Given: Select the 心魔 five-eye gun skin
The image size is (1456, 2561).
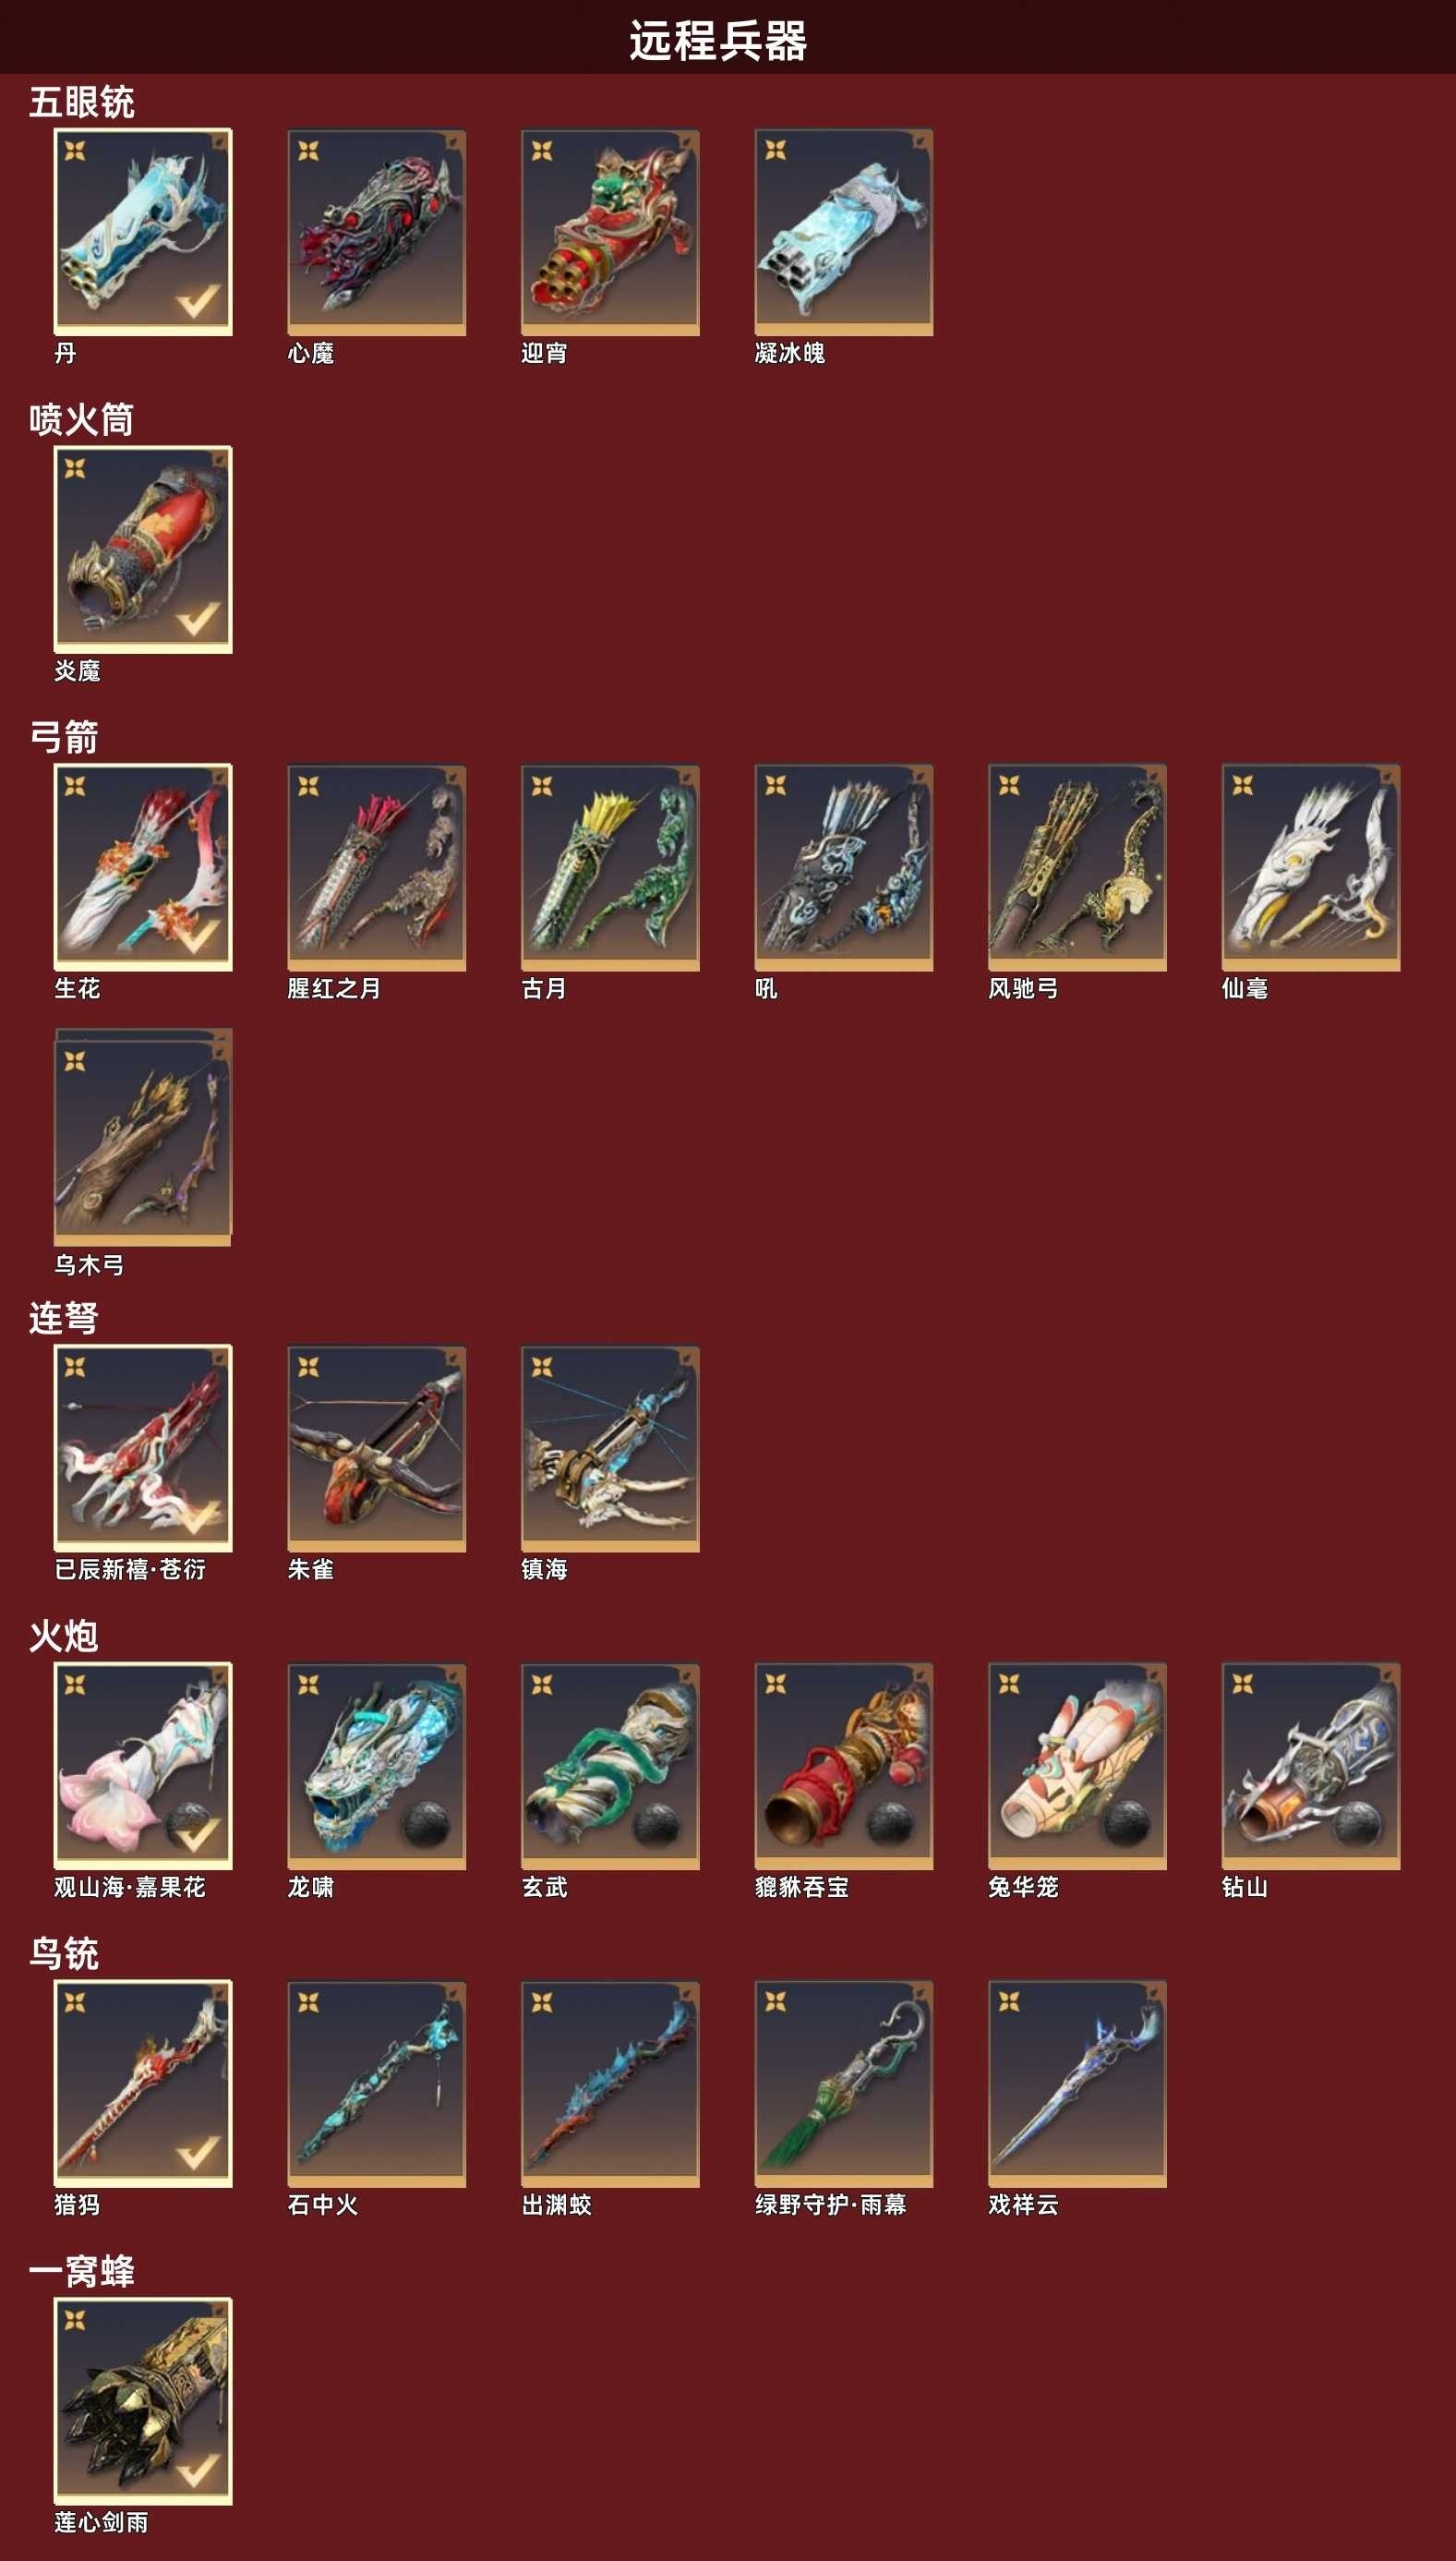Looking at the screenshot, I should coord(376,232).
